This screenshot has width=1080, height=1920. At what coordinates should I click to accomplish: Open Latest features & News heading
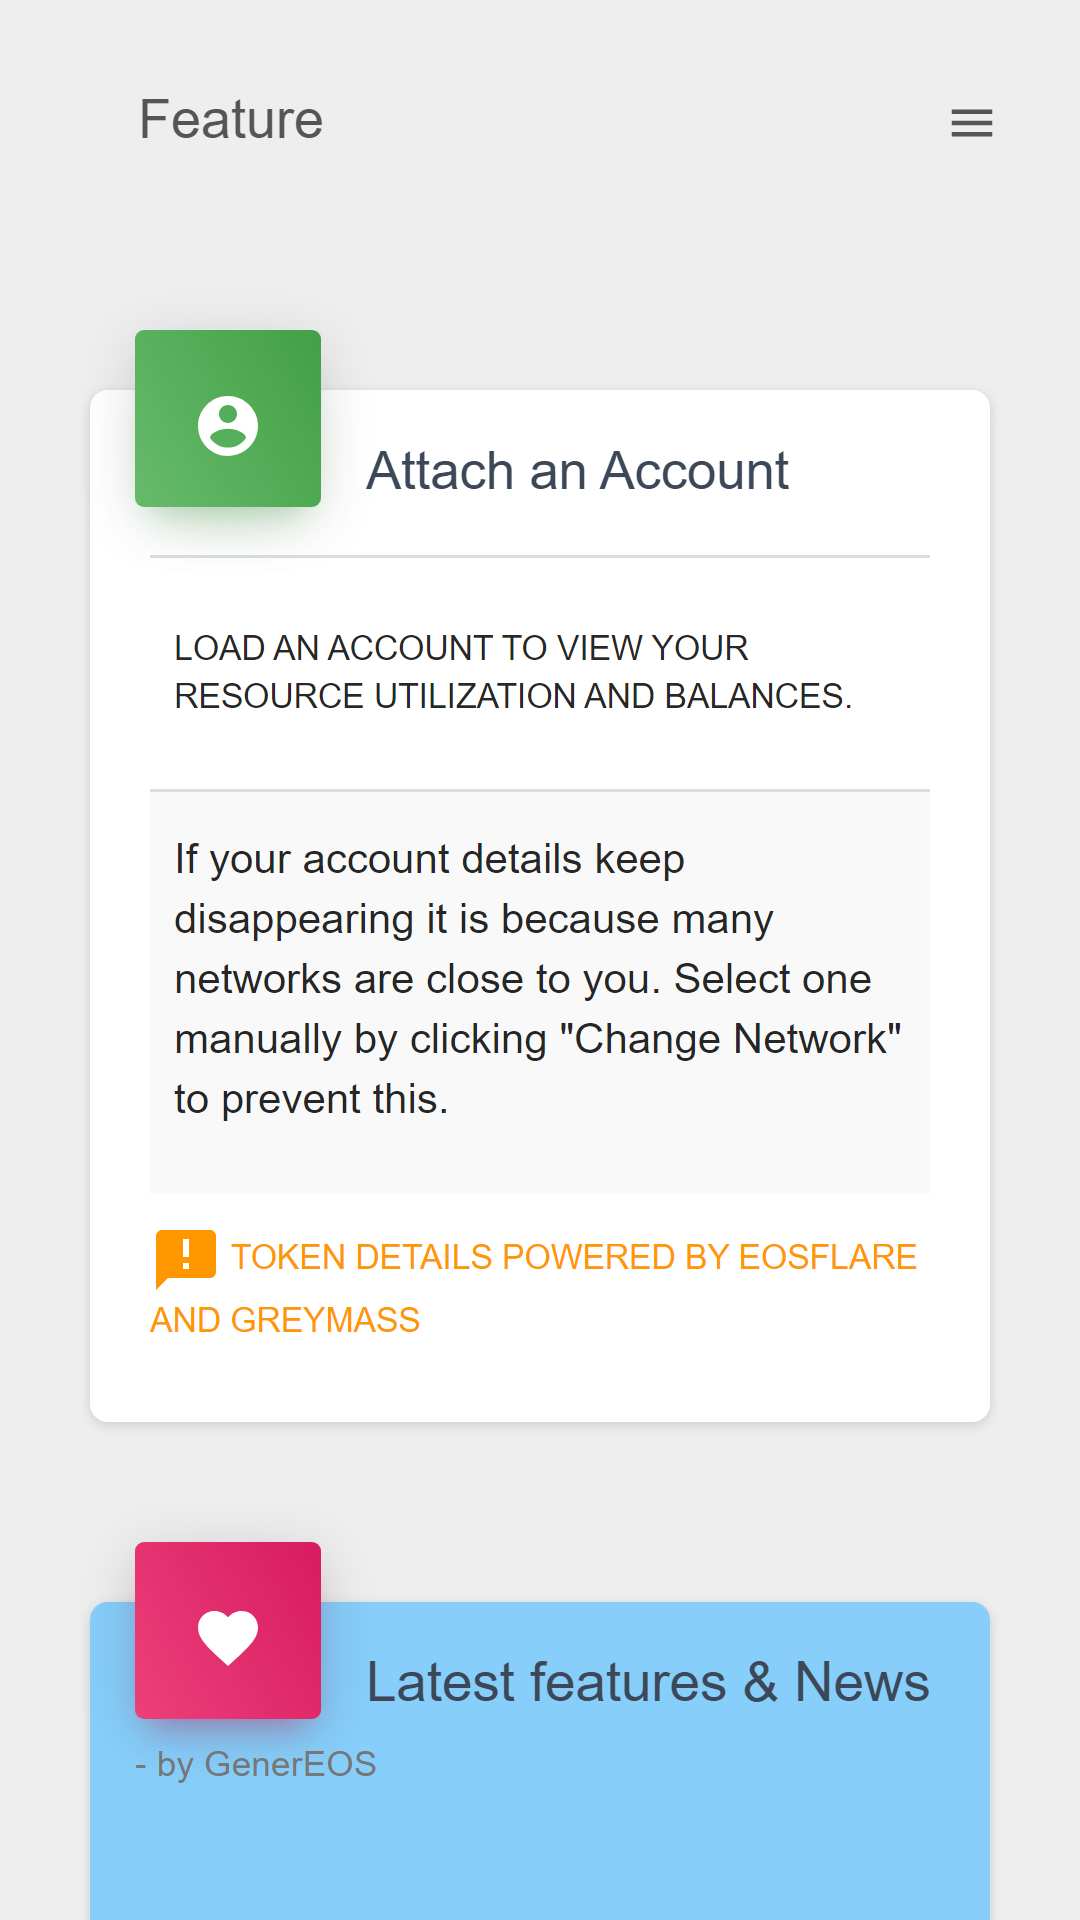coord(648,1682)
